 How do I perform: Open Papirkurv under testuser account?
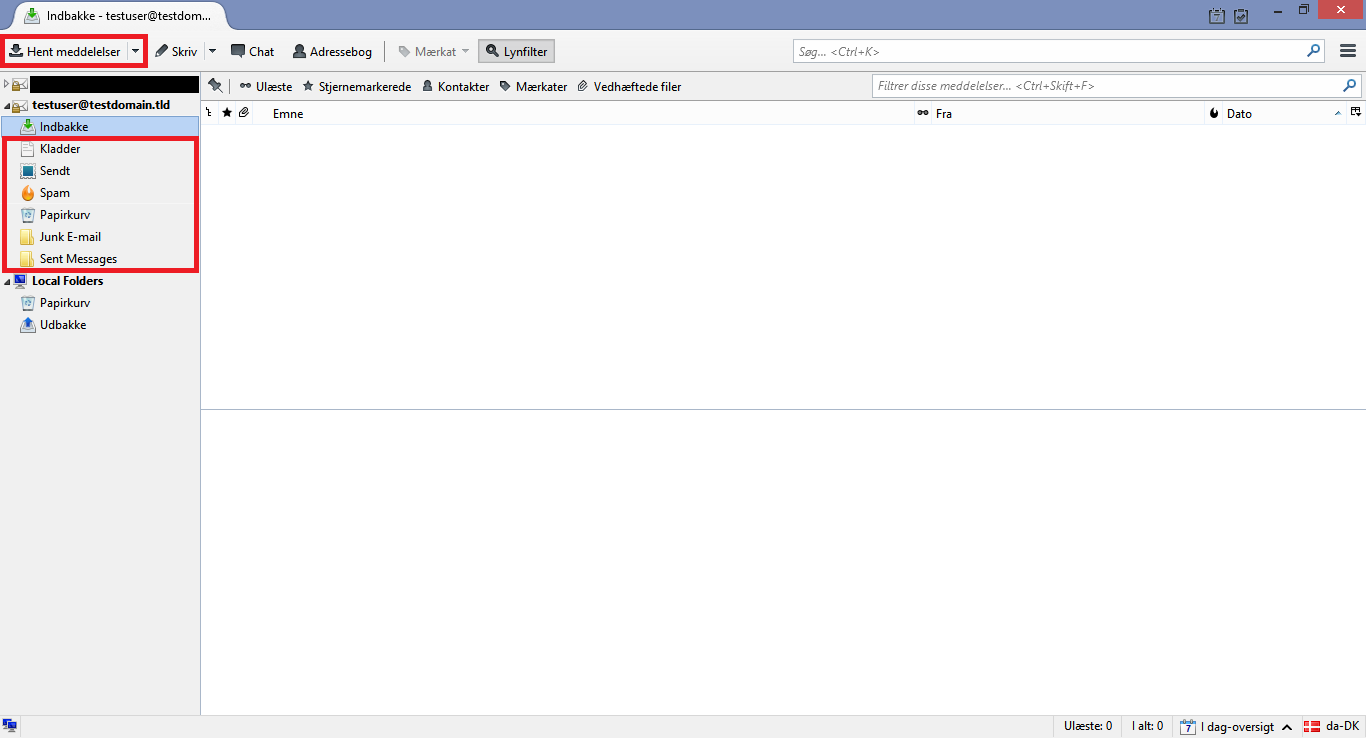[x=100, y=215]
